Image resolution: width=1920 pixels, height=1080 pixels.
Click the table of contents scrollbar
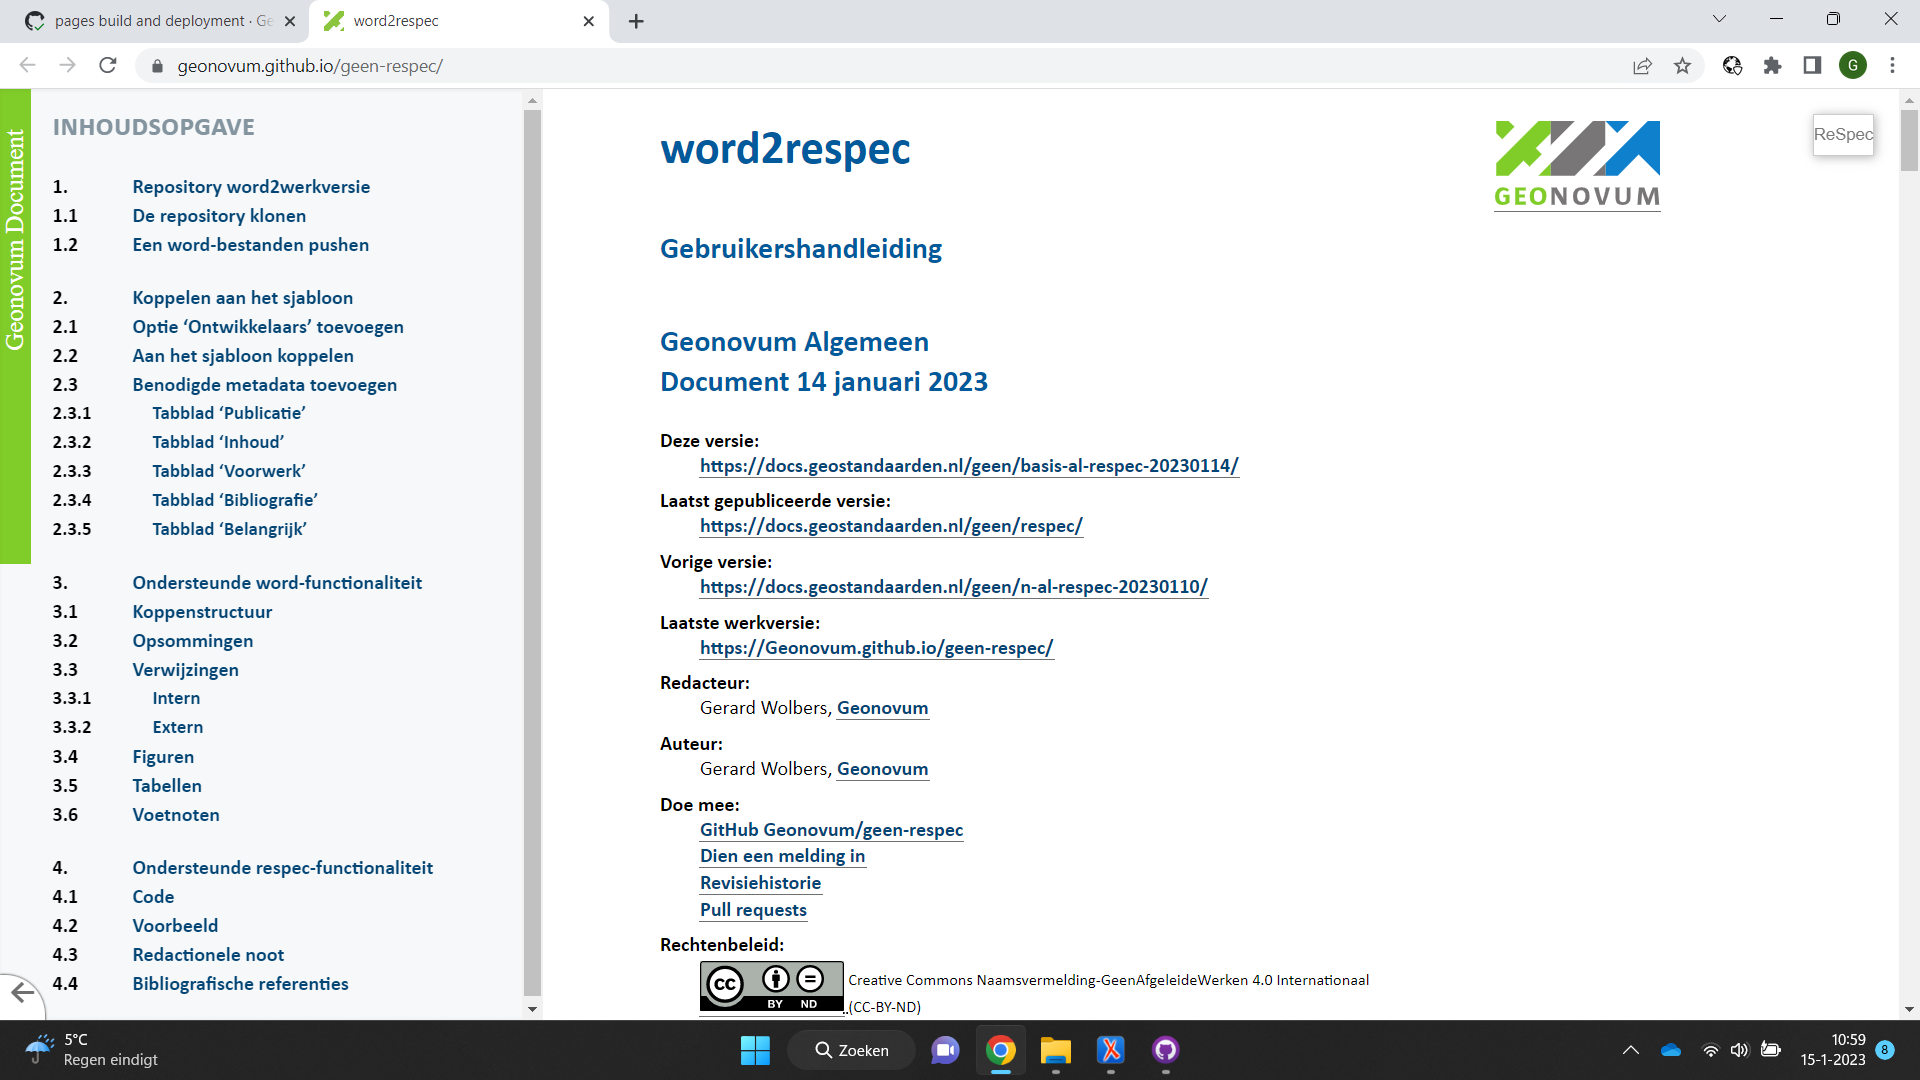[532, 552]
